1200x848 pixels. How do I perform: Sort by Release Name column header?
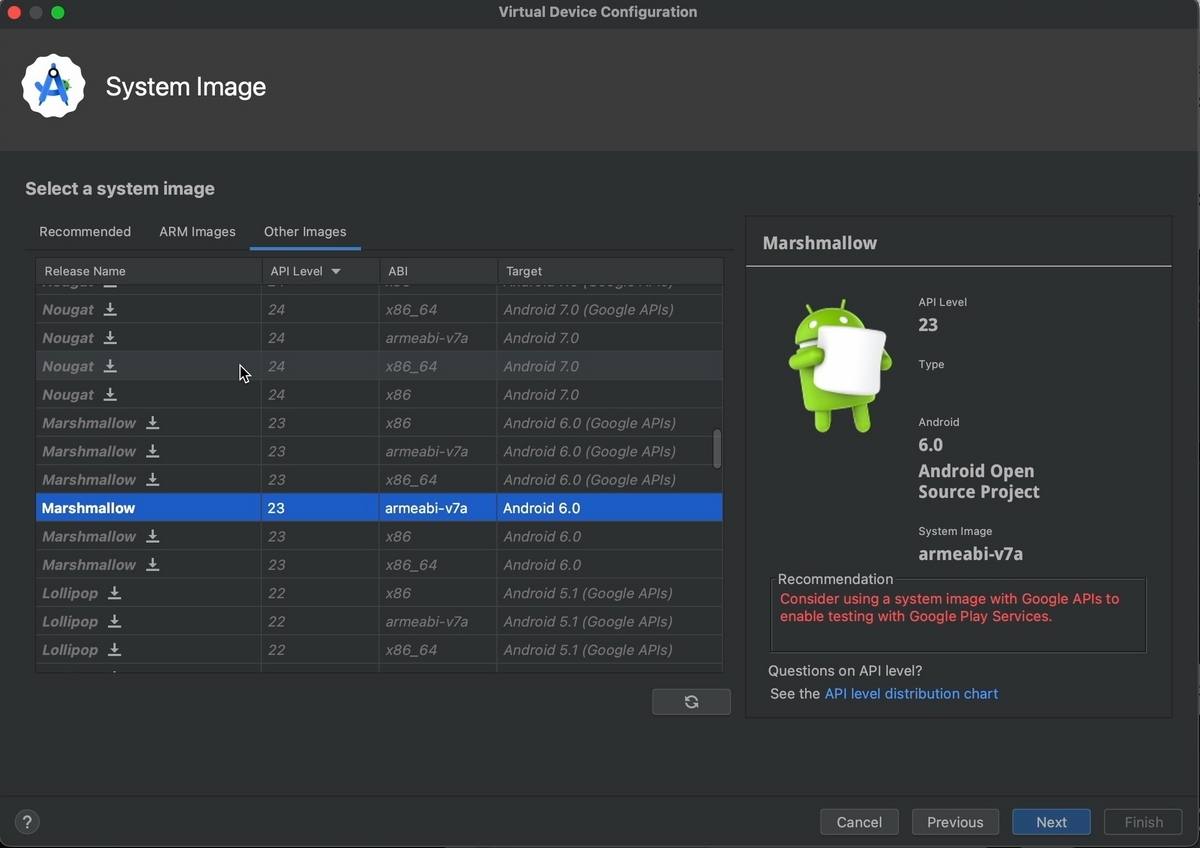tap(149, 271)
